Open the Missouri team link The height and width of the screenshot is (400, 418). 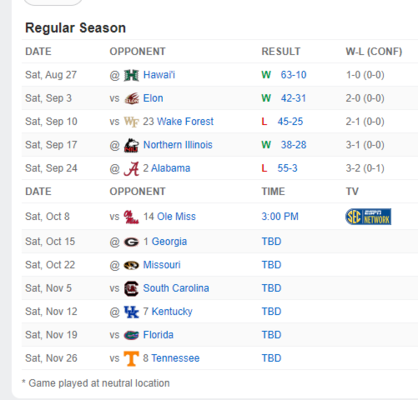coord(162,265)
